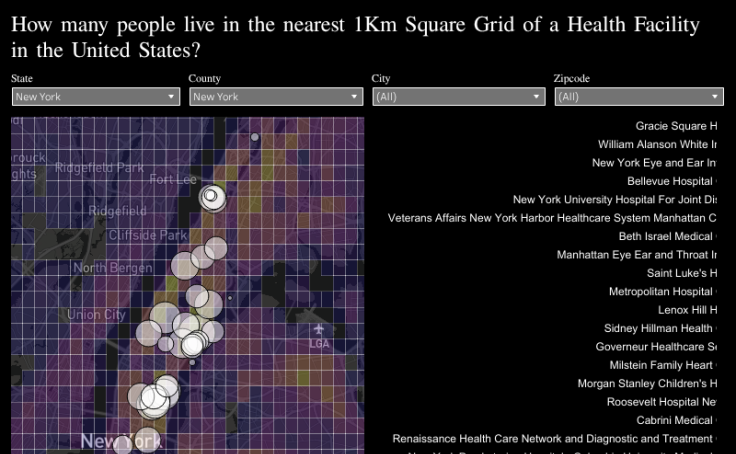Select Saint Luke's hospital entry
This screenshot has width=736, height=454.
pyautogui.click(x=682, y=273)
